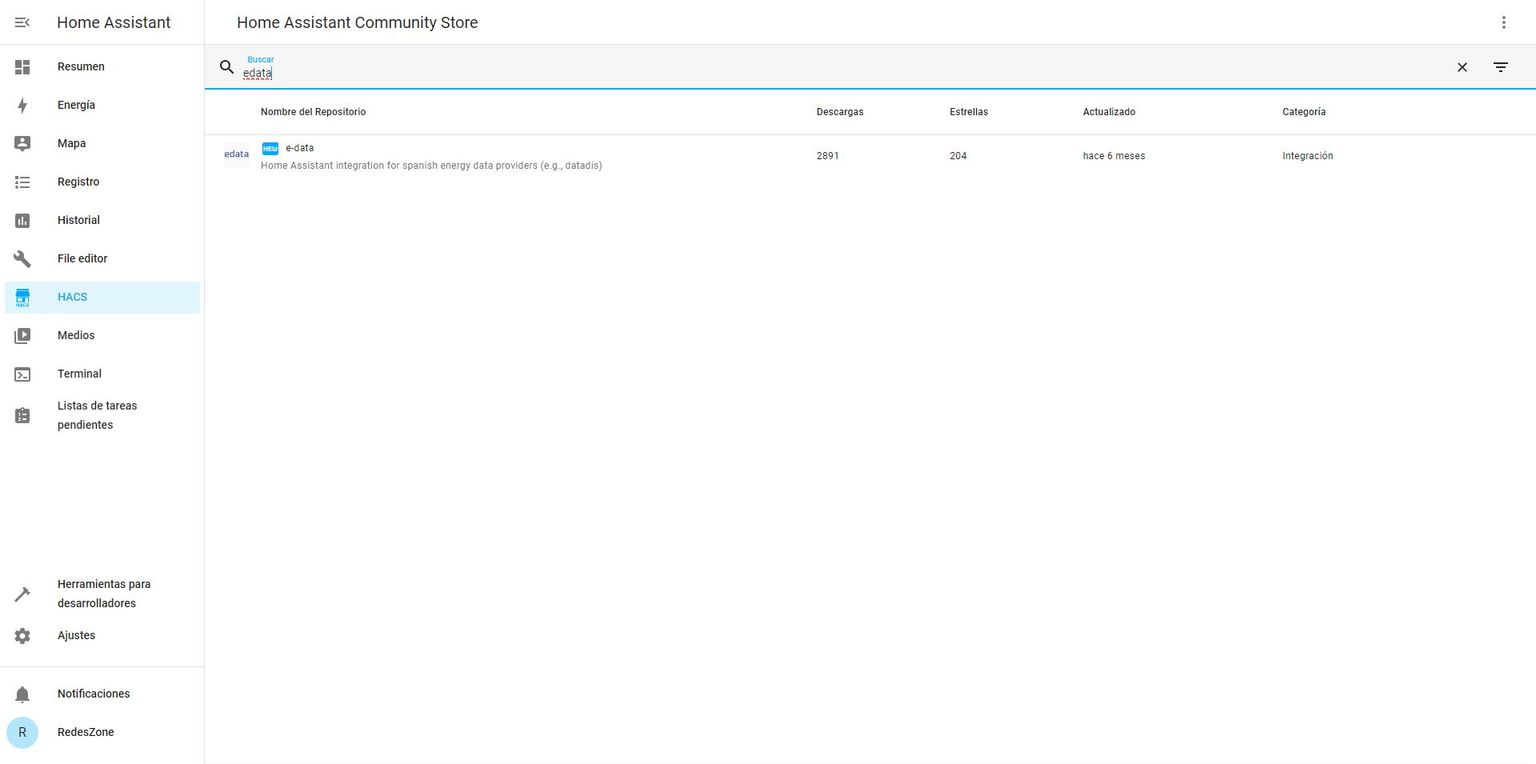Open the RedesZone user avatar
This screenshot has height=764, width=1536.
(22, 732)
